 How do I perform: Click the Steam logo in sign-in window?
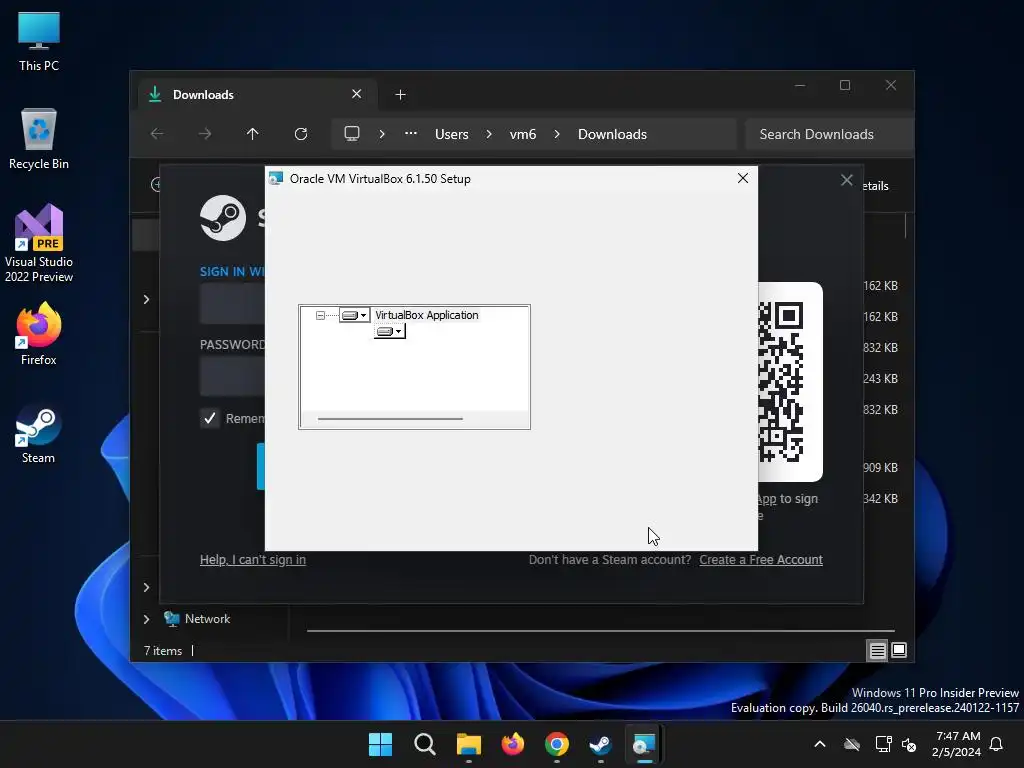223,217
